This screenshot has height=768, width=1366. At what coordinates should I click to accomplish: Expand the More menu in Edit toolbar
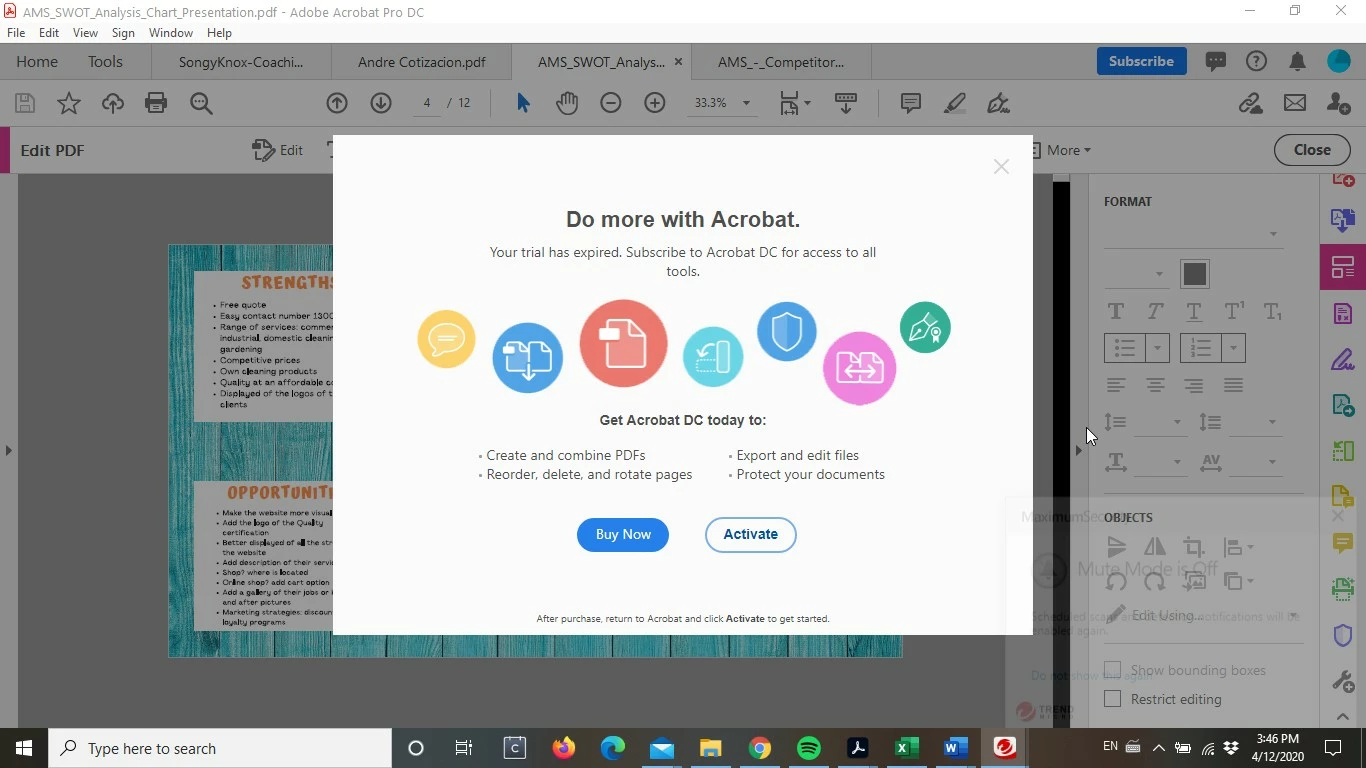click(1068, 150)
